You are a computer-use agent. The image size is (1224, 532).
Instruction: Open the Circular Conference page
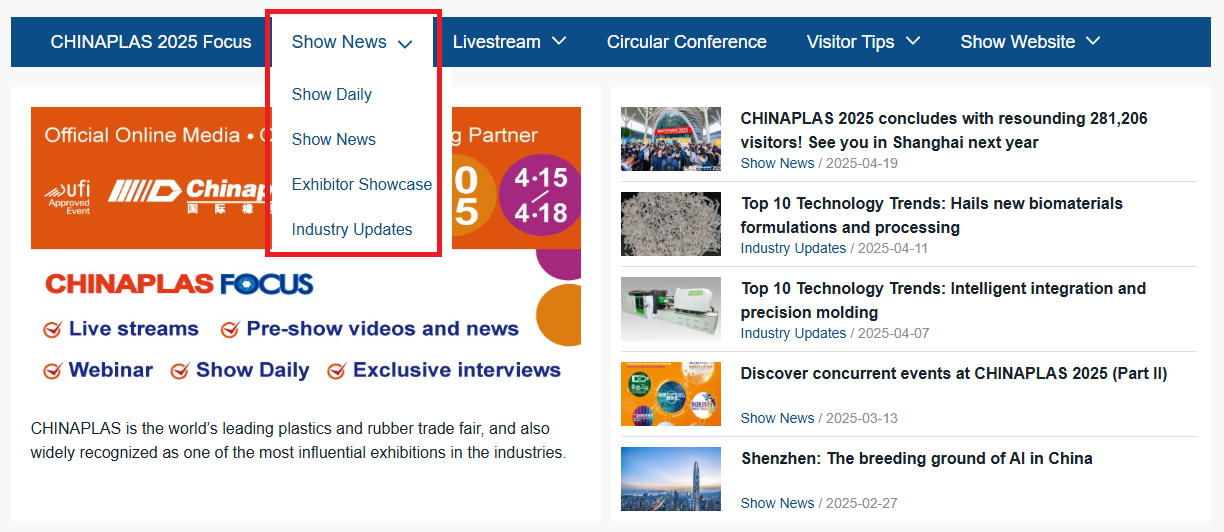pos(686,42)
